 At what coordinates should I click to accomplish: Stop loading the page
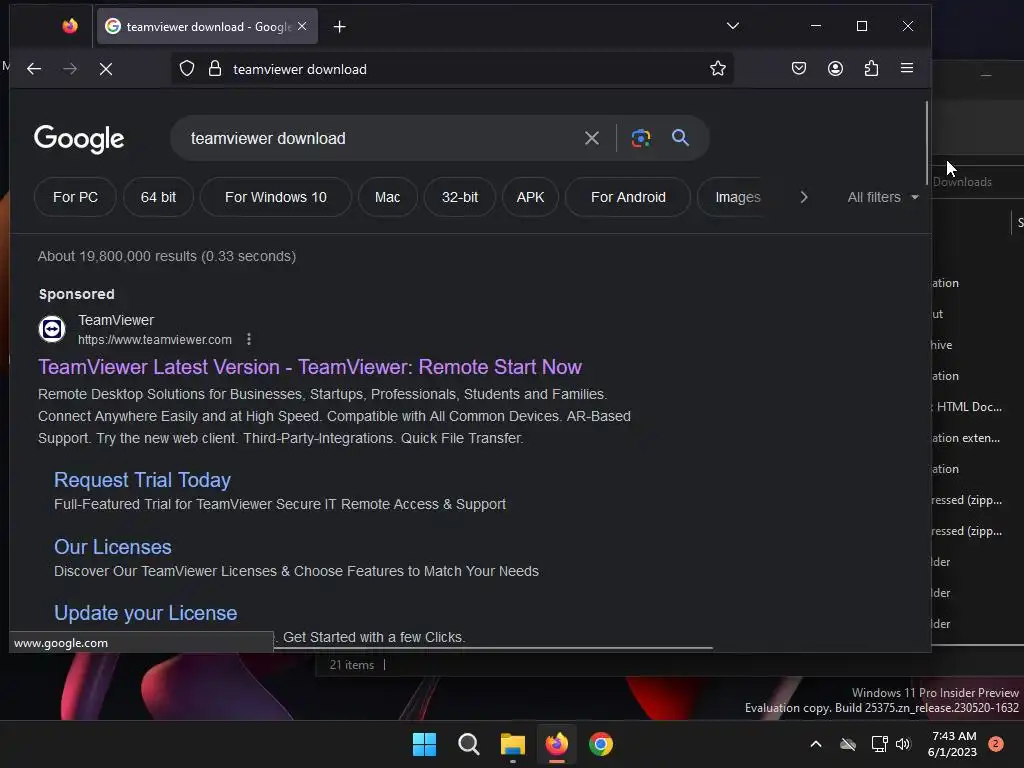[x=106, y=69]
